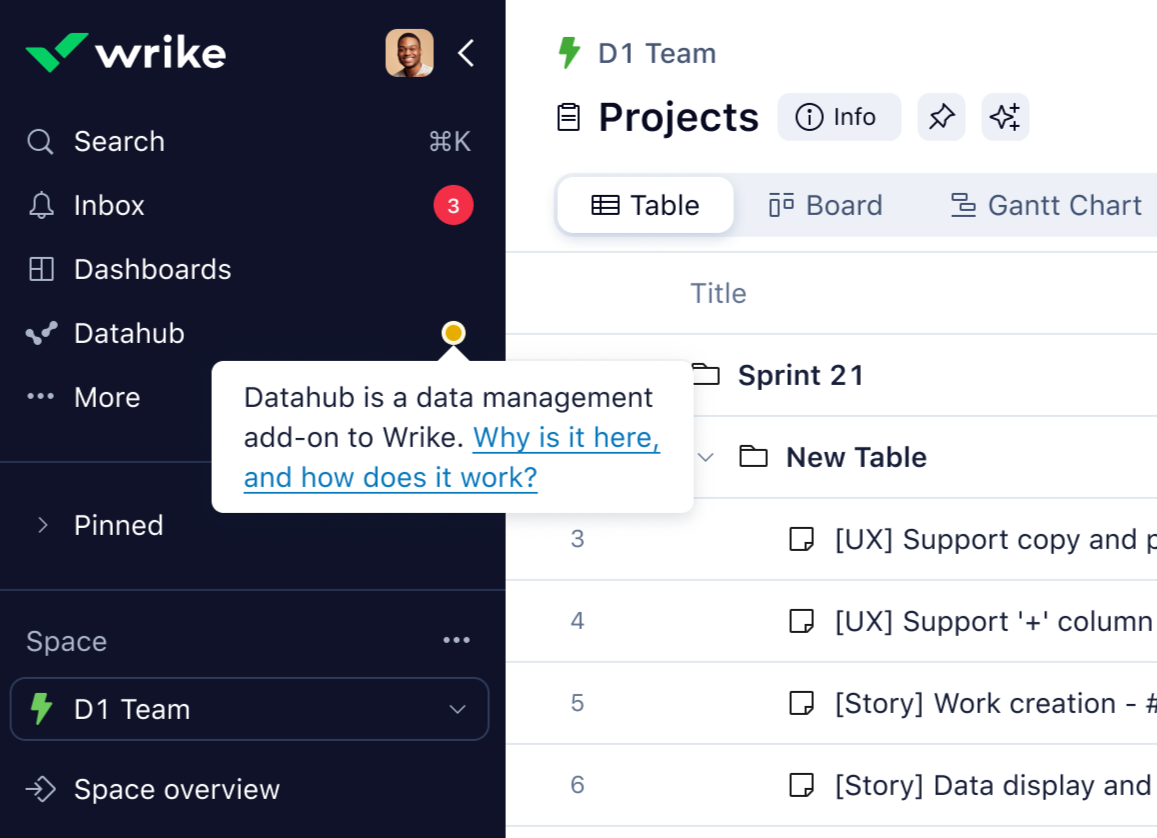Screen dimensions: 1157x838
Task: Click the Space overview arrow icon
Action: pos(41,789)
